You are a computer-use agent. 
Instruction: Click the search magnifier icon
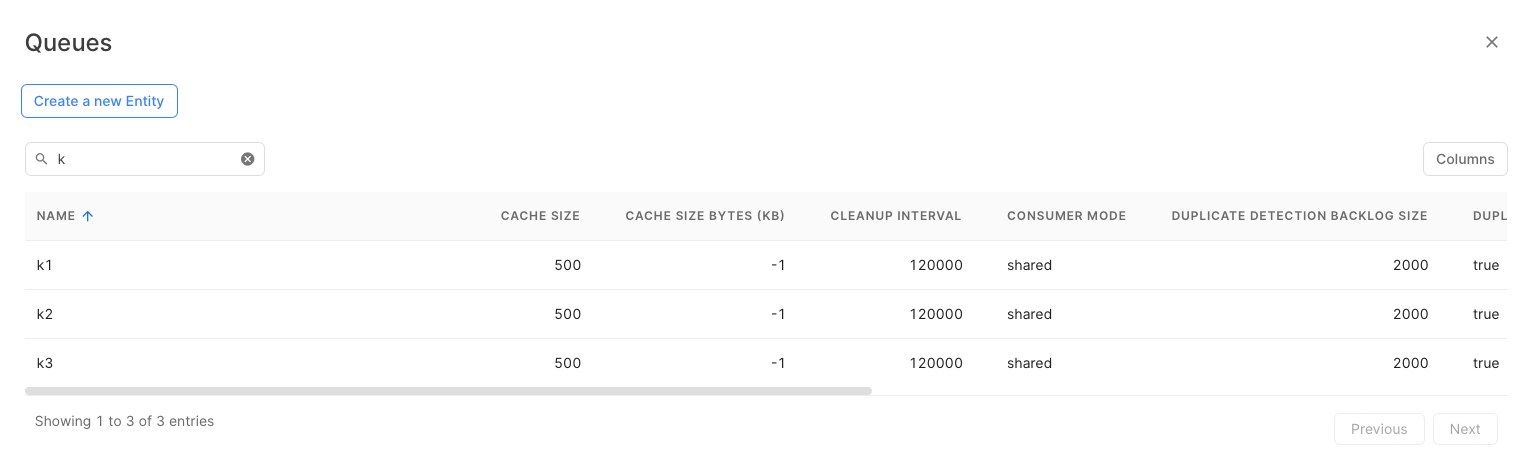pos(41,159)
